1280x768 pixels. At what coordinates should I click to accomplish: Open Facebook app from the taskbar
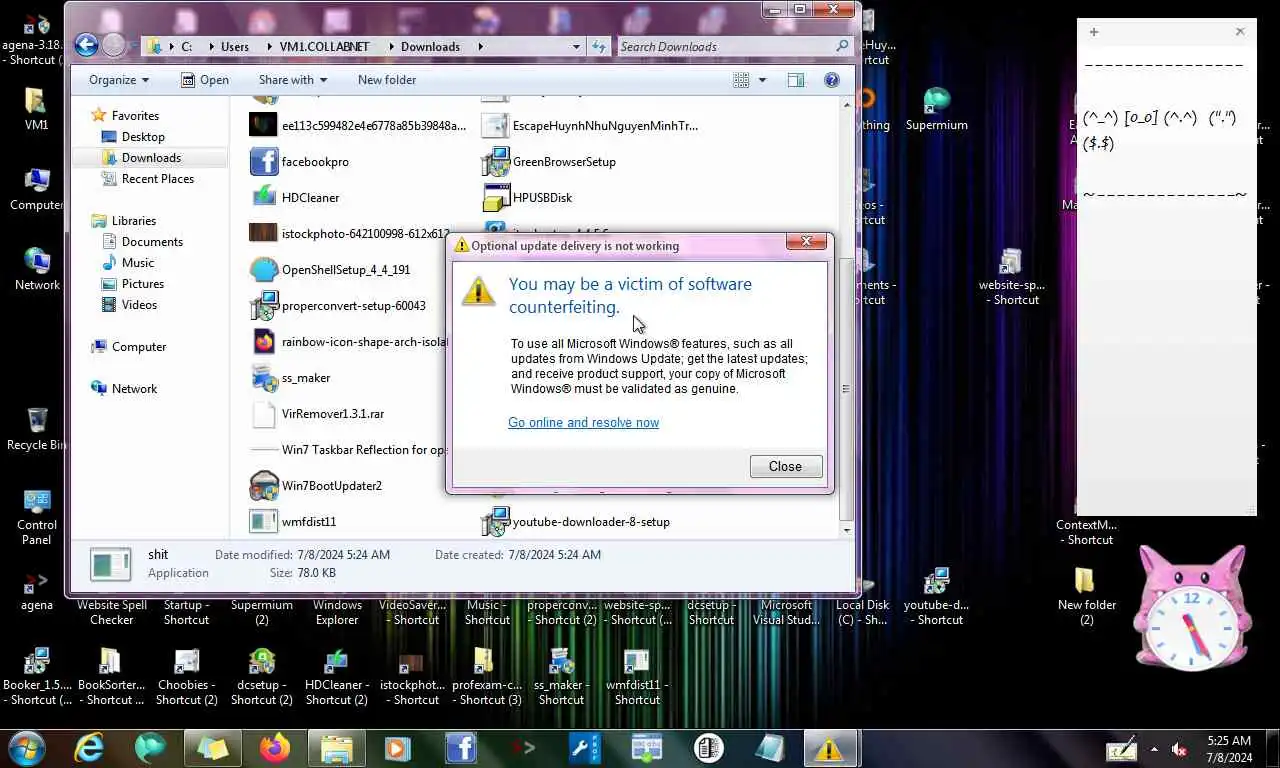pyautogui.click(x=461, y=748)
